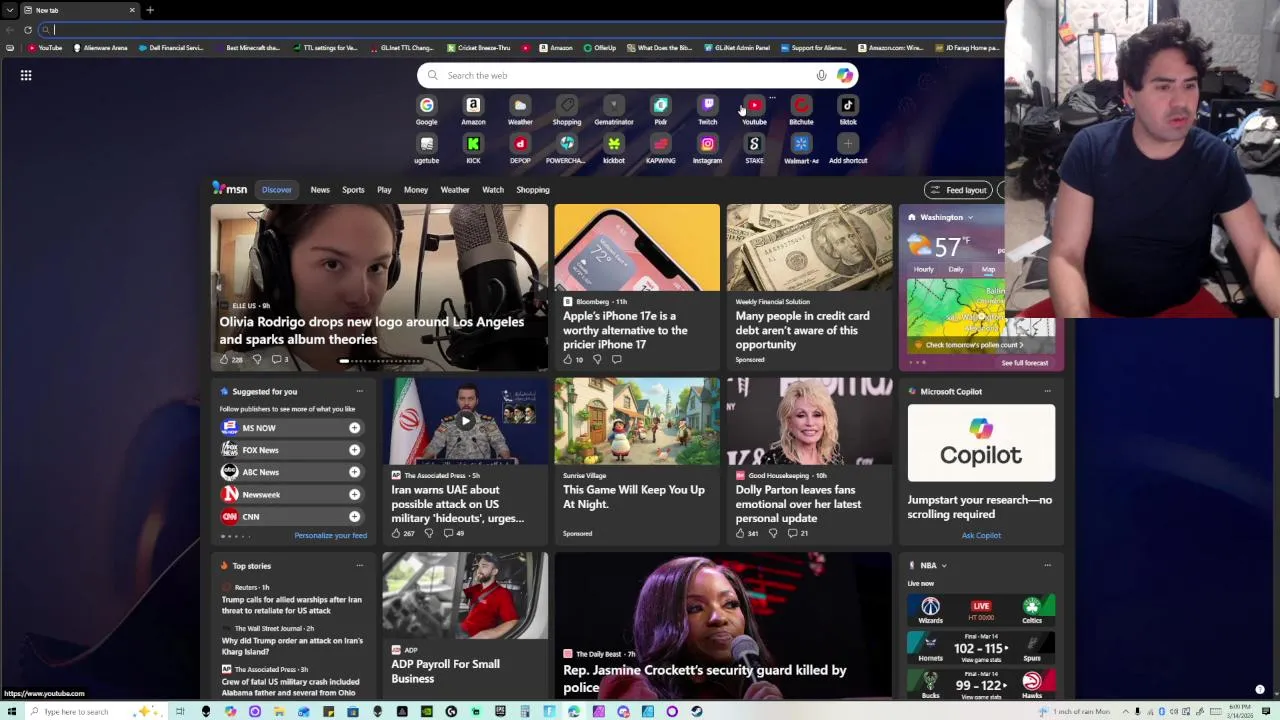
Task: Follow ABC News with plus button
Action: [x=354, y=472]
